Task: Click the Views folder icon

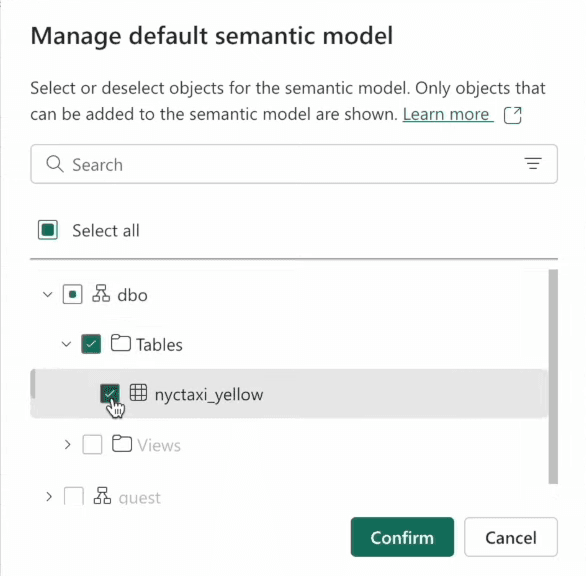Action: (122, 444)
